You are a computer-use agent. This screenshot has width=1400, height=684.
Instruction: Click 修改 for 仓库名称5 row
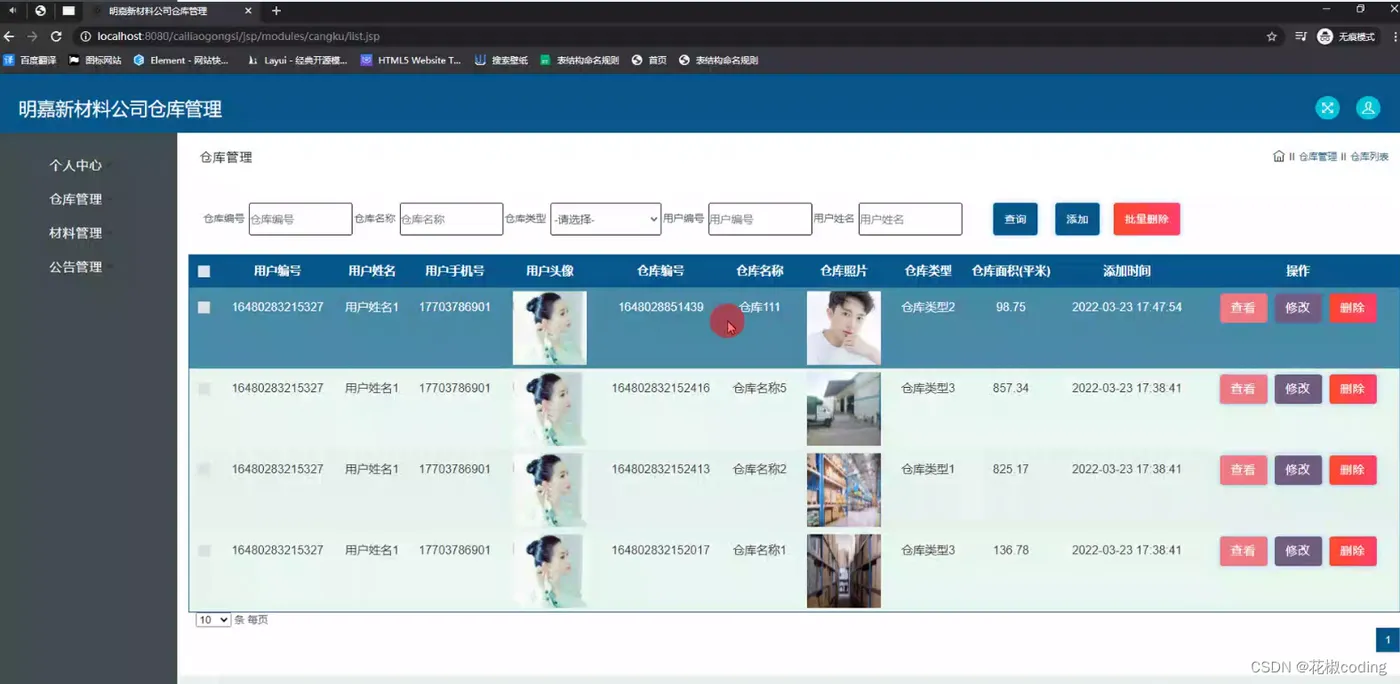[x=1298, y=389]
